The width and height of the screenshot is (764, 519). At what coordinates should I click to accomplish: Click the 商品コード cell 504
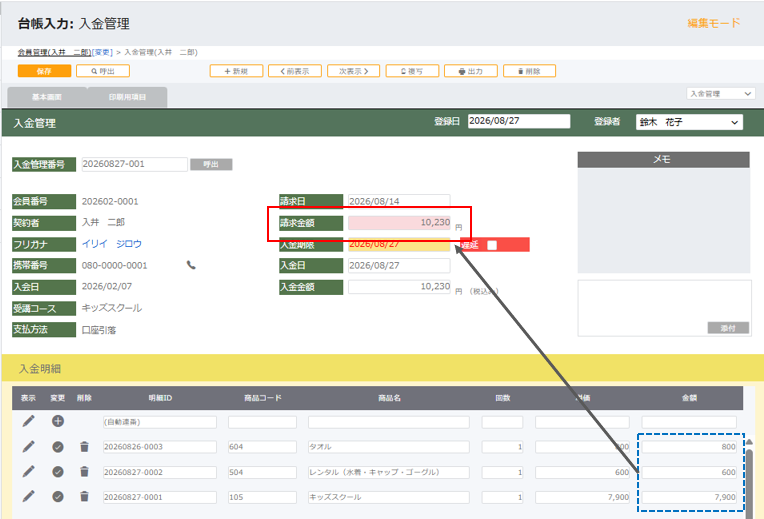262,472
